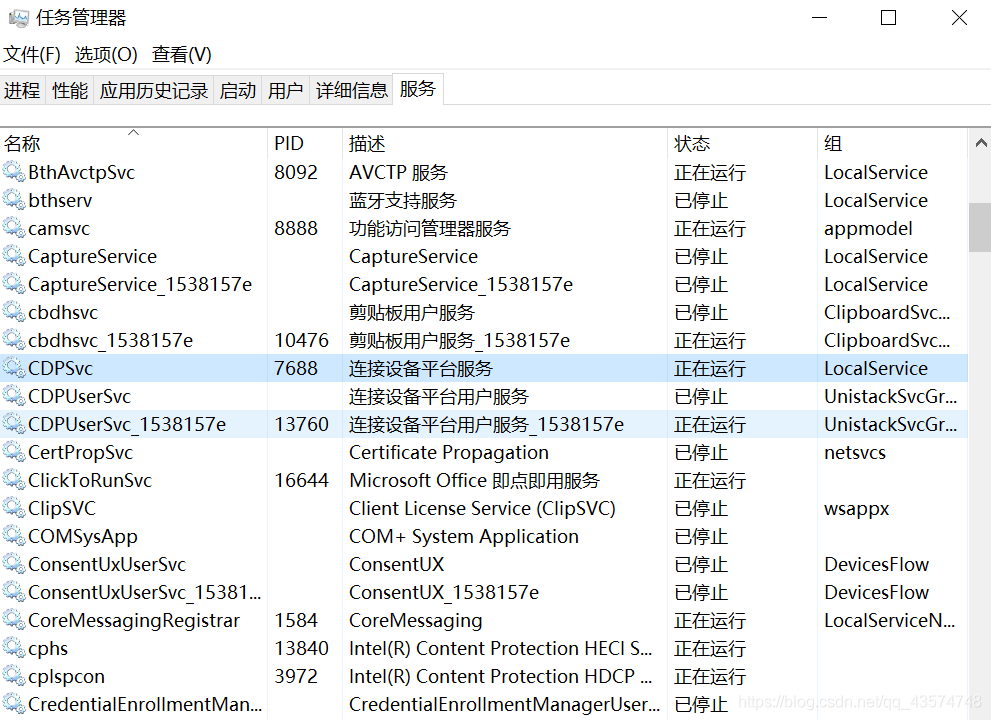Switch to the 进程 tab
Image resolution: width=991 pixels, height=720 pixels.
tap(22, 90)
